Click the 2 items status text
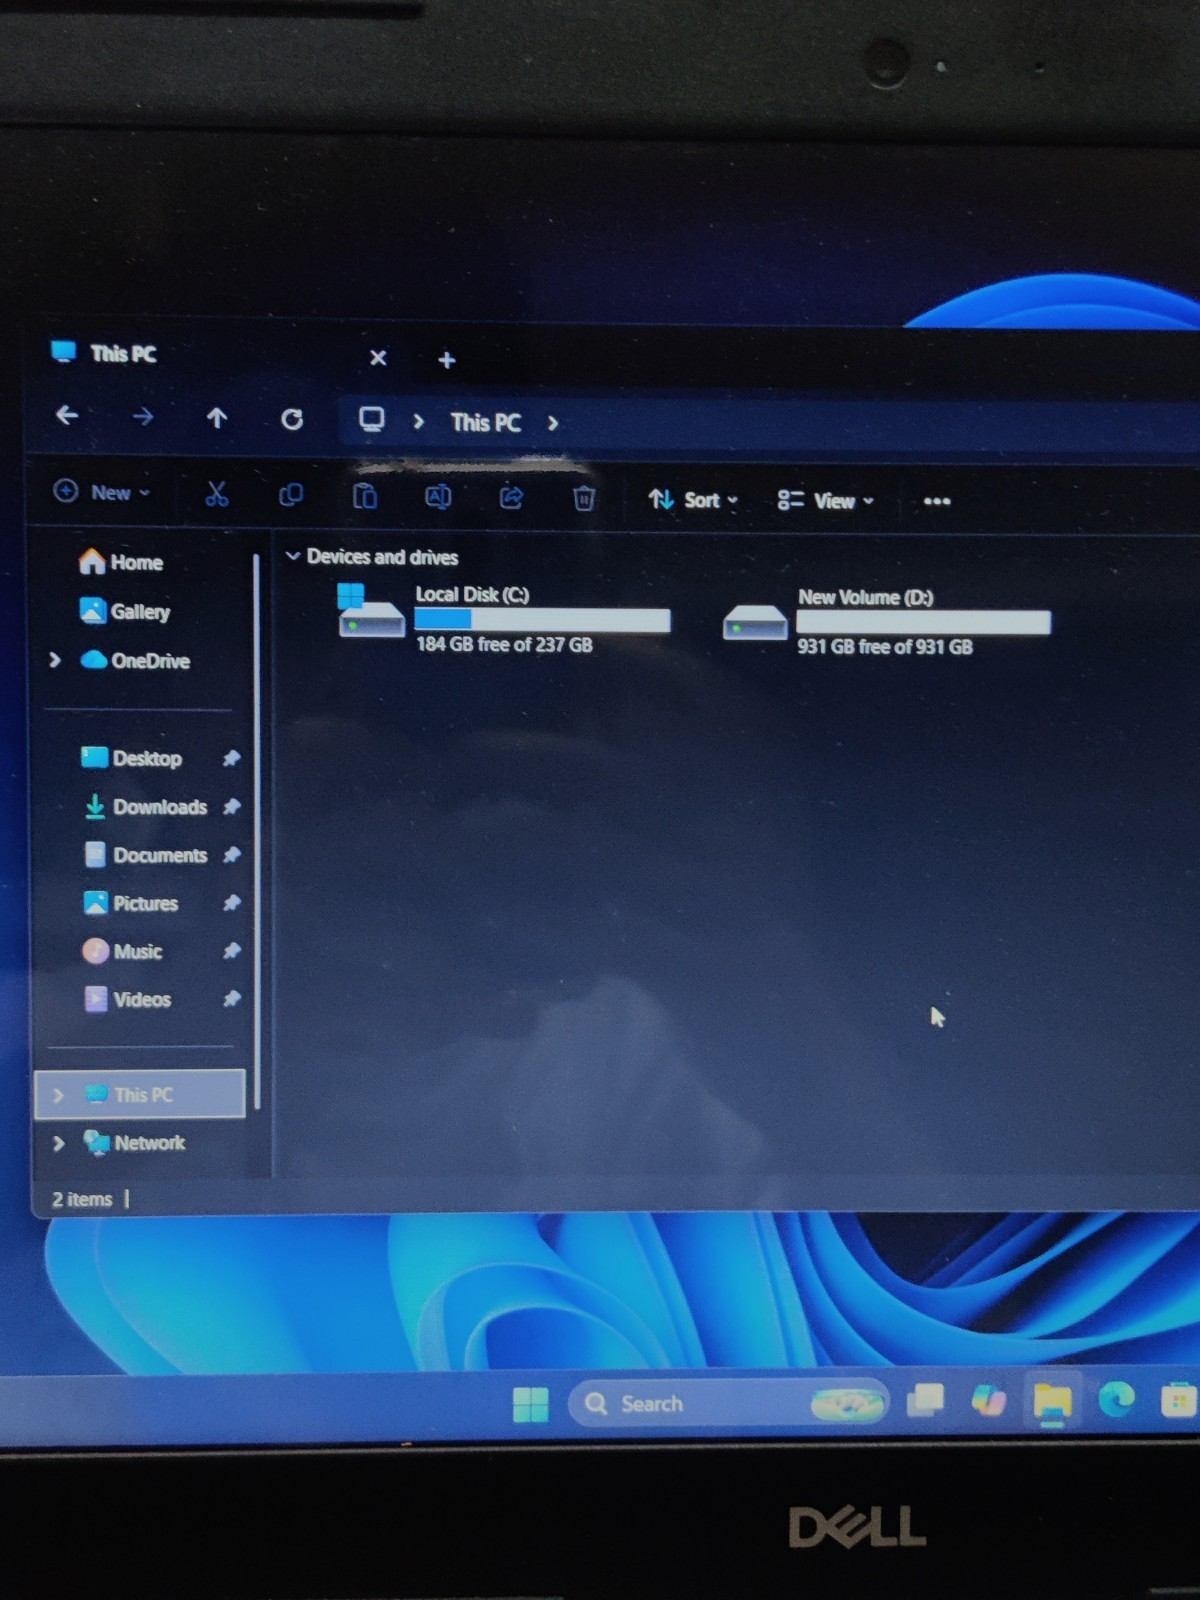 (x=82, y=1199)
